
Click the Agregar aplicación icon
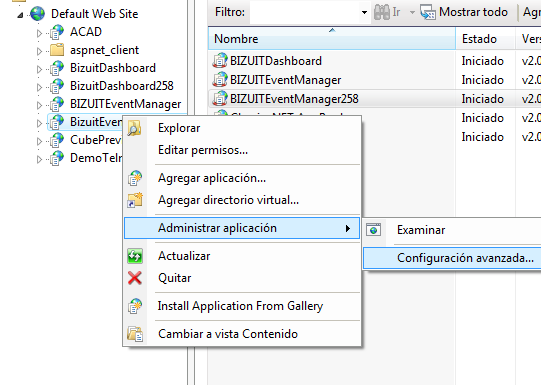click(135, 178)
